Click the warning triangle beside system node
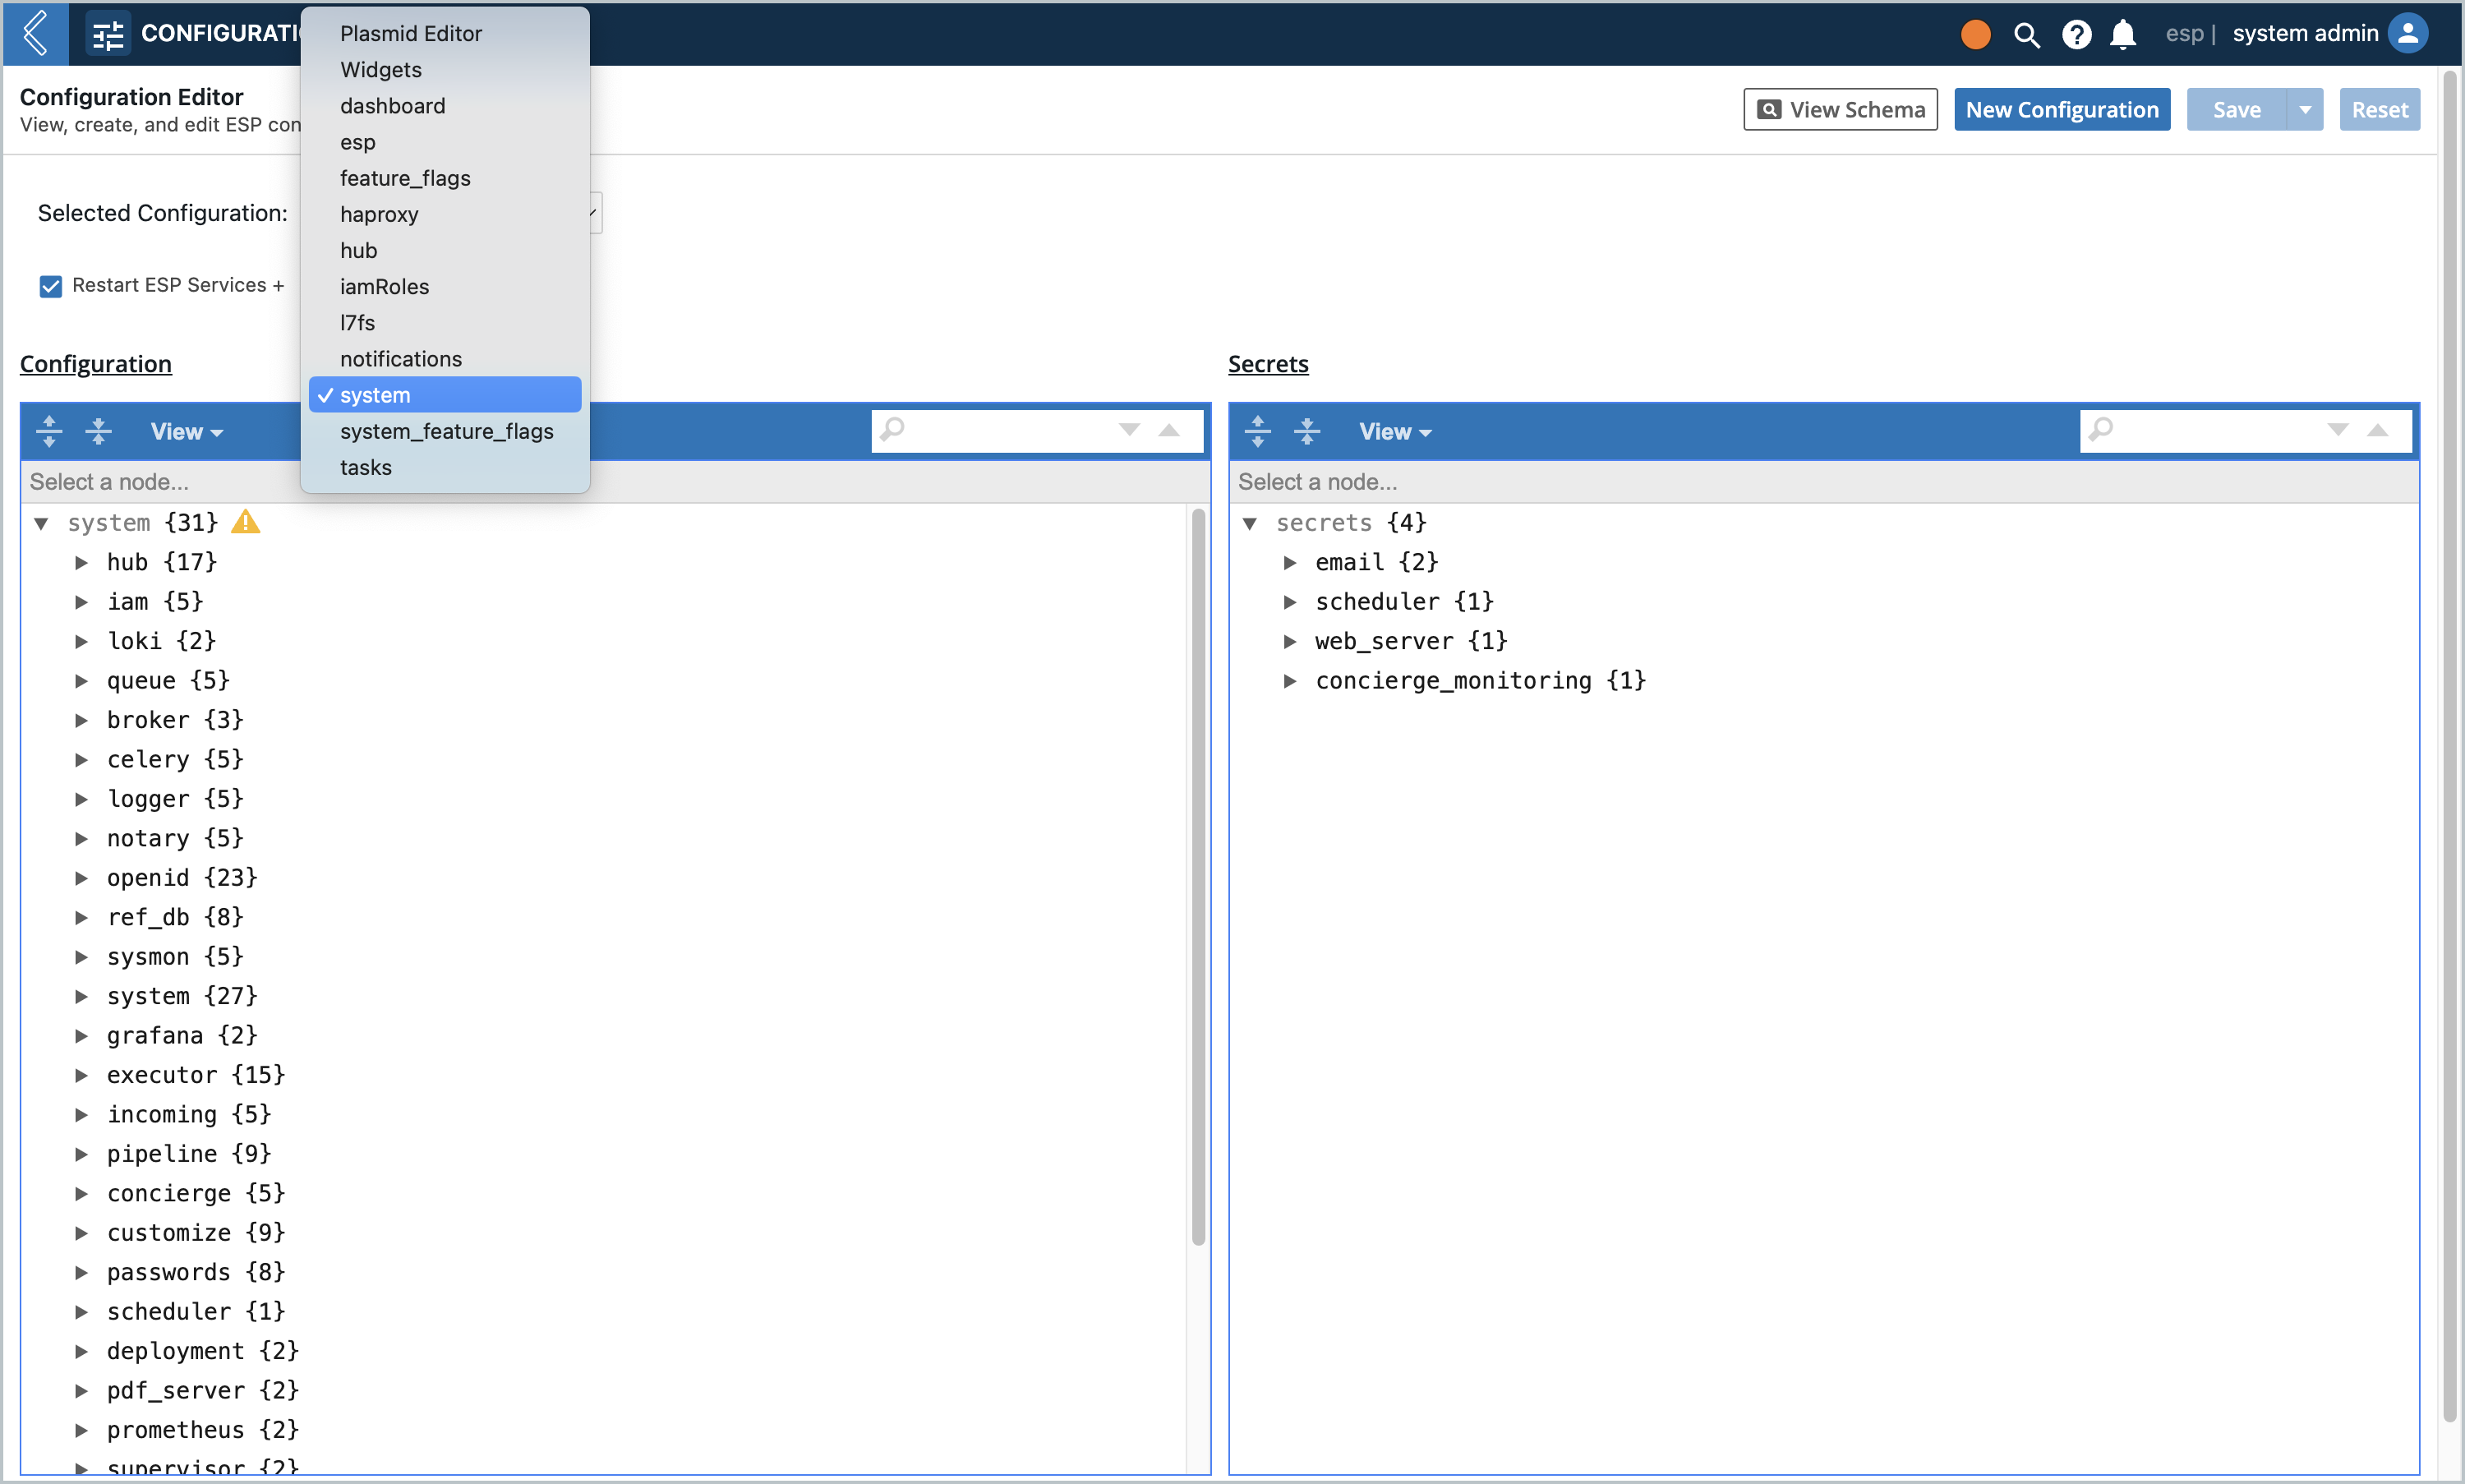This screenshot has height=1484, width=2465. pyautogui.click(x=245, y=522)
